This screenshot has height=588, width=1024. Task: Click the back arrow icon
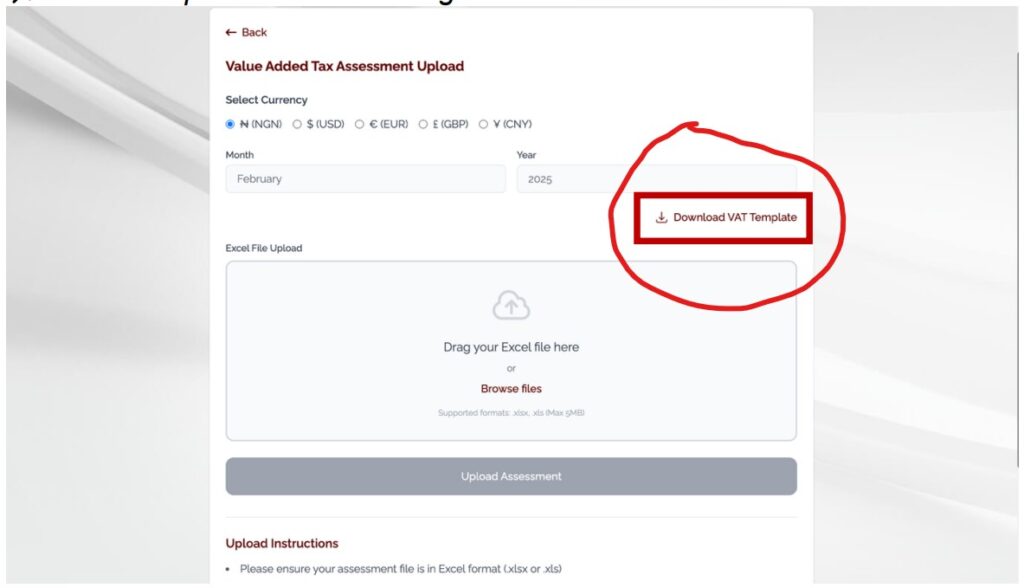click(231, 33)
